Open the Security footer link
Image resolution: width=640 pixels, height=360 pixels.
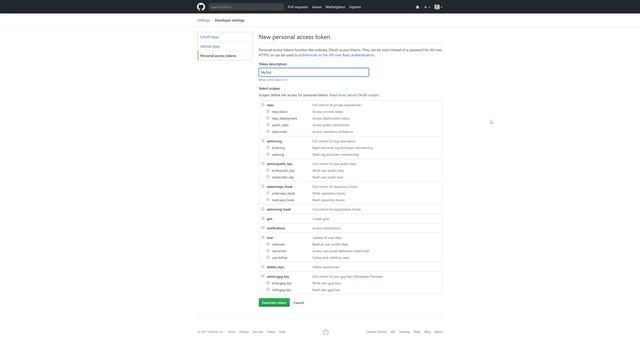pos(258,332)
